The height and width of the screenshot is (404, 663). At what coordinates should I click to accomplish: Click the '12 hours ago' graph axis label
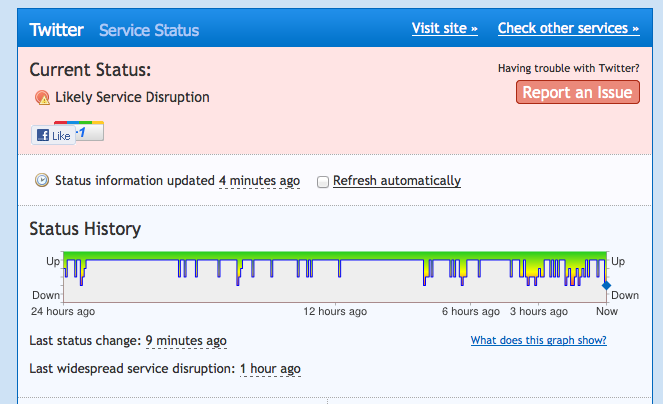pos(335,311)
